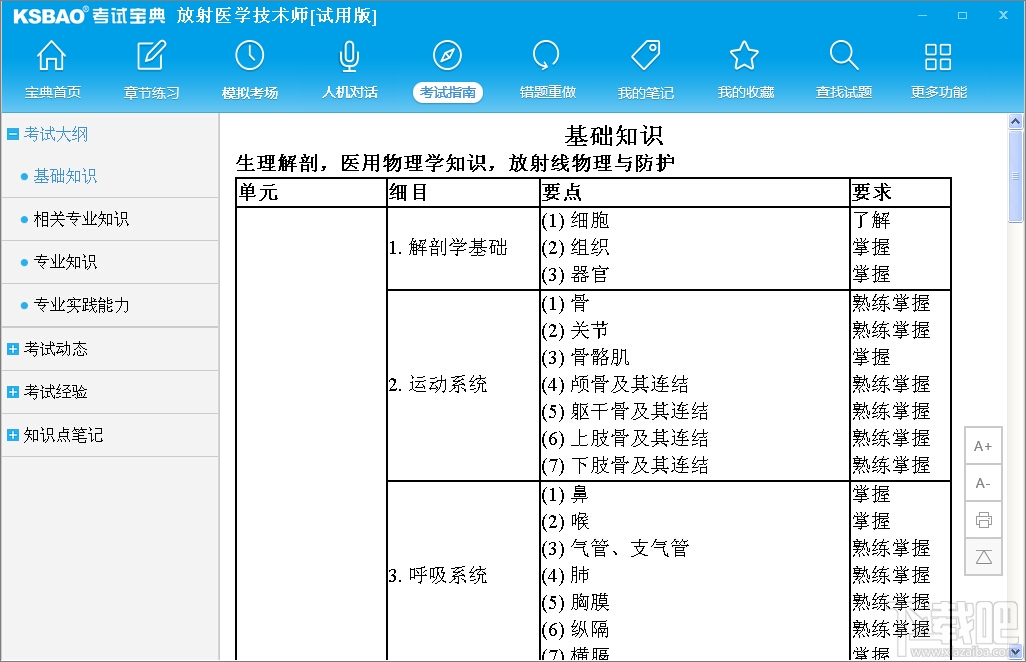The width and height of the screenshot is (1026, 662).
Task: Expand the 考试经验 tree node
Action: (12, 392)
